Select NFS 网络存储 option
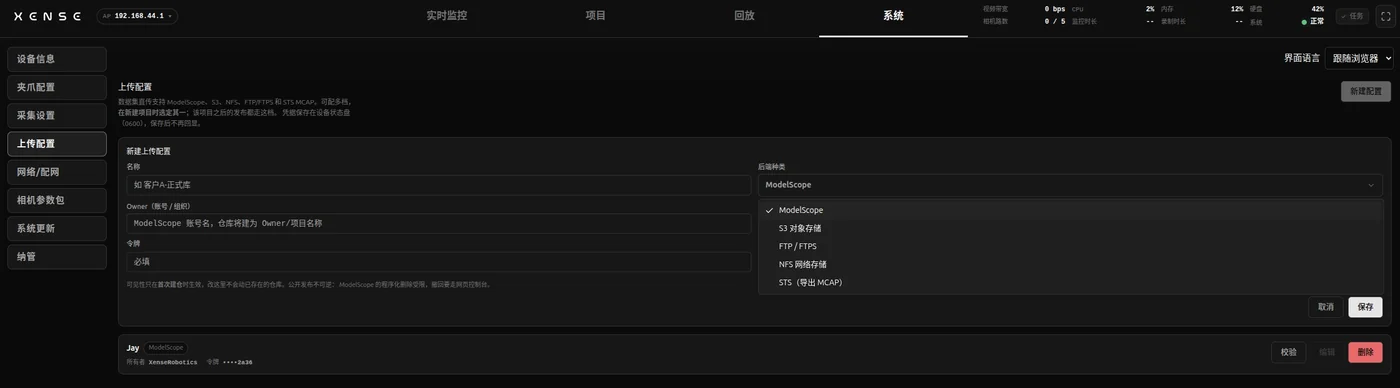Image resolution: width=1400 pixels, height=388 pixels. point(802,264)
